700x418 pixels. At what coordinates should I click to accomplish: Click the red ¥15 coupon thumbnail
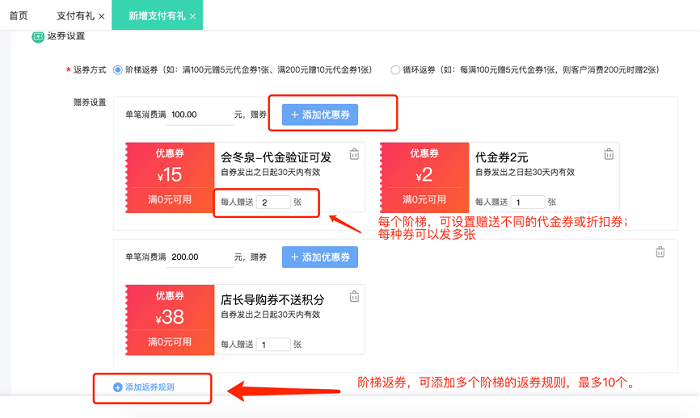169,176
